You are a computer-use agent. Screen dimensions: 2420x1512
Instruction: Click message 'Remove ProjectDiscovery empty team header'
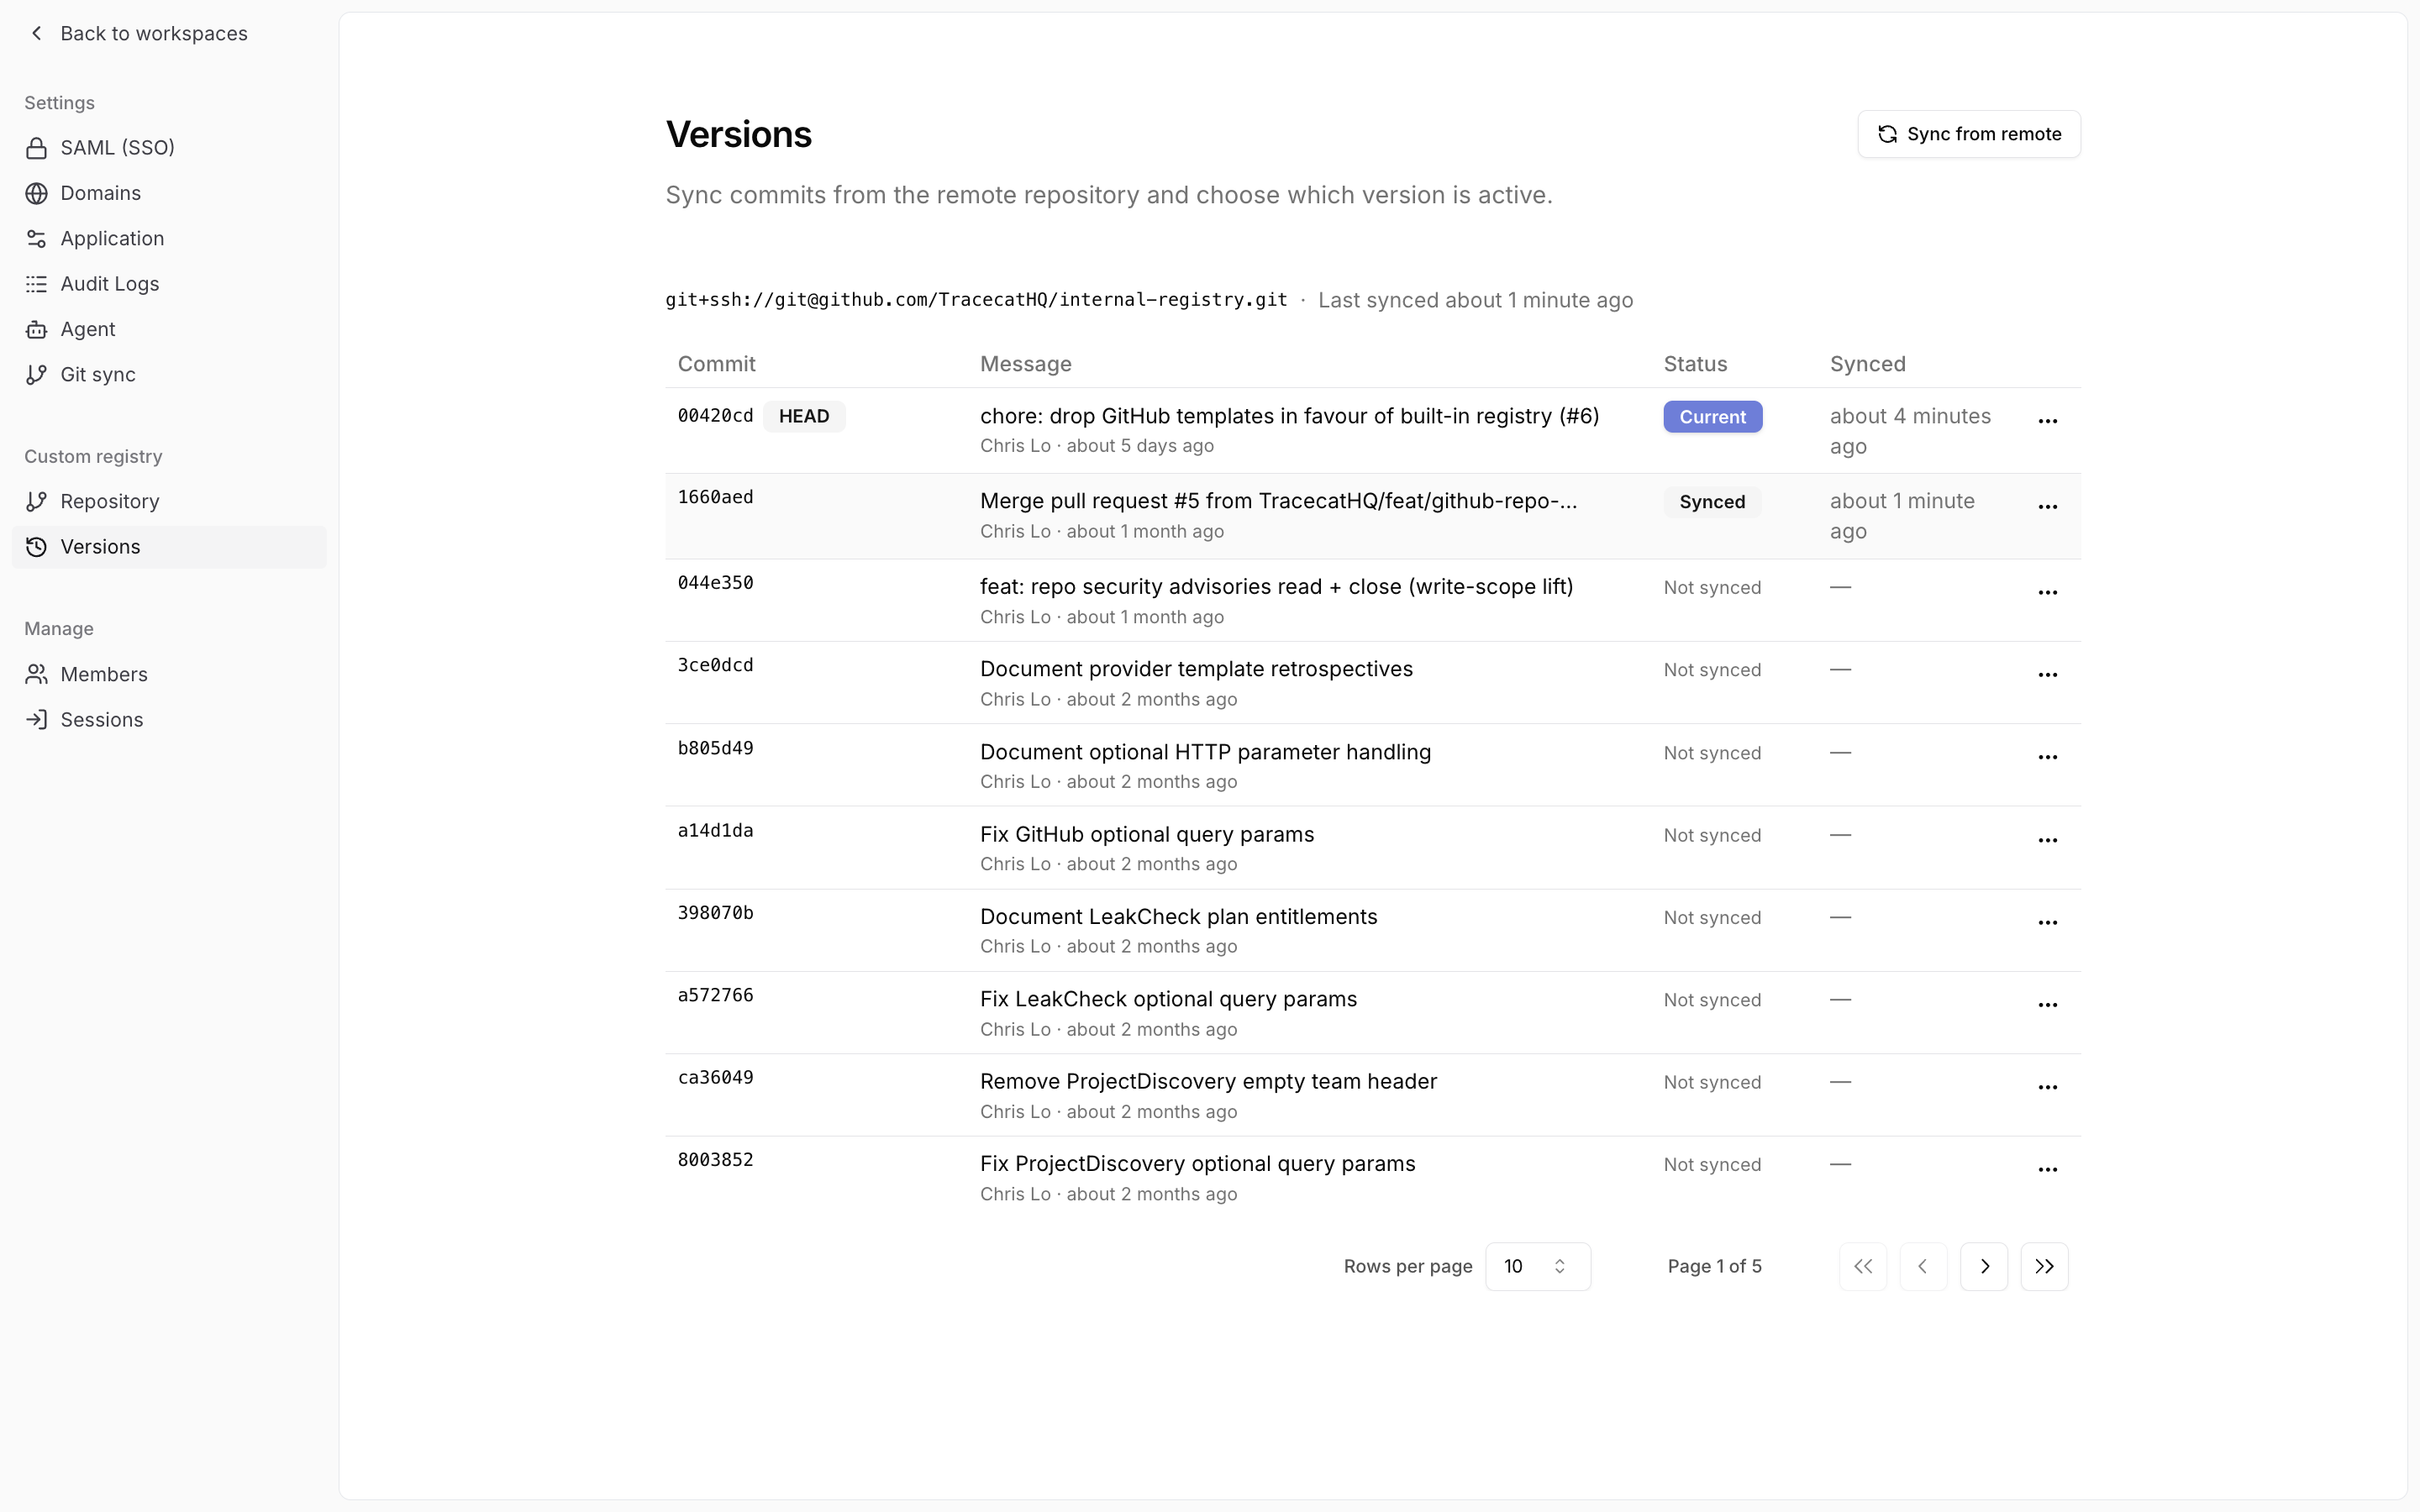coord(1208,1081)
